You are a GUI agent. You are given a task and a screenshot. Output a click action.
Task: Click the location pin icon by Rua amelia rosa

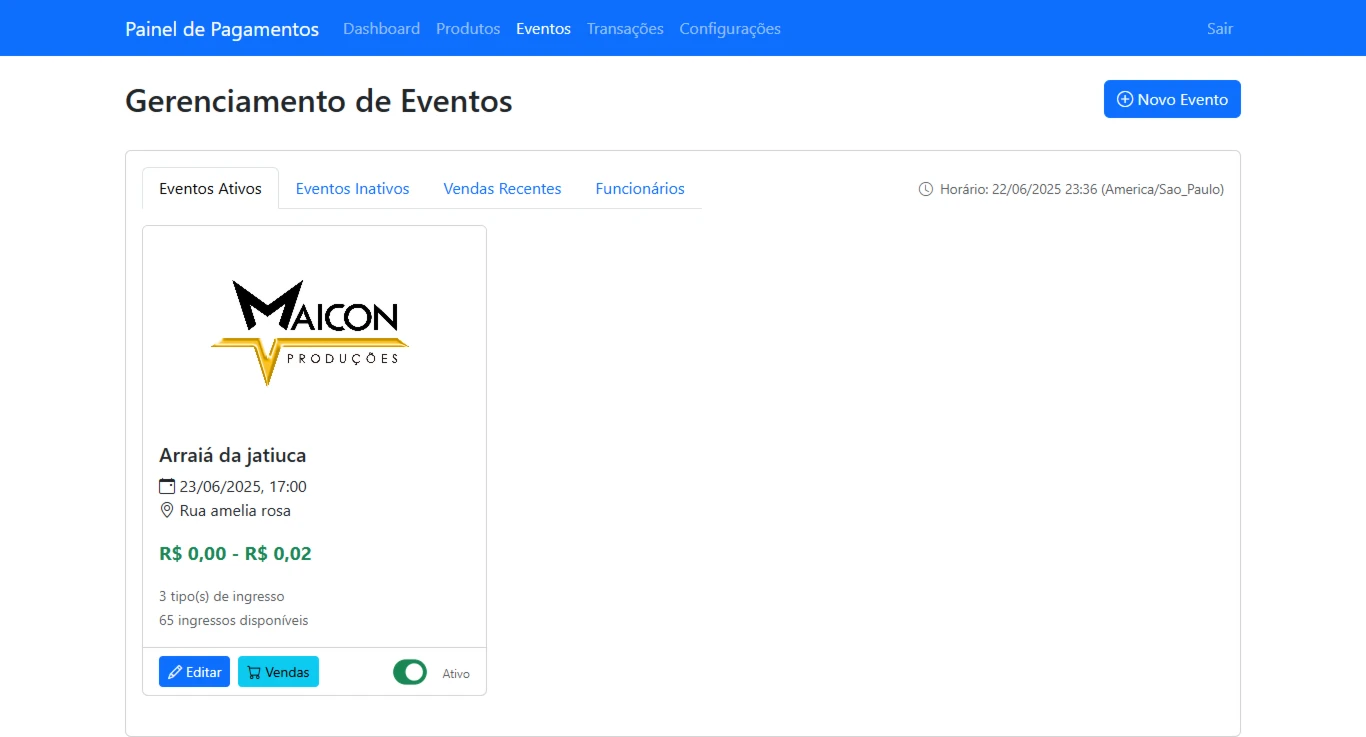pos(167,510)
